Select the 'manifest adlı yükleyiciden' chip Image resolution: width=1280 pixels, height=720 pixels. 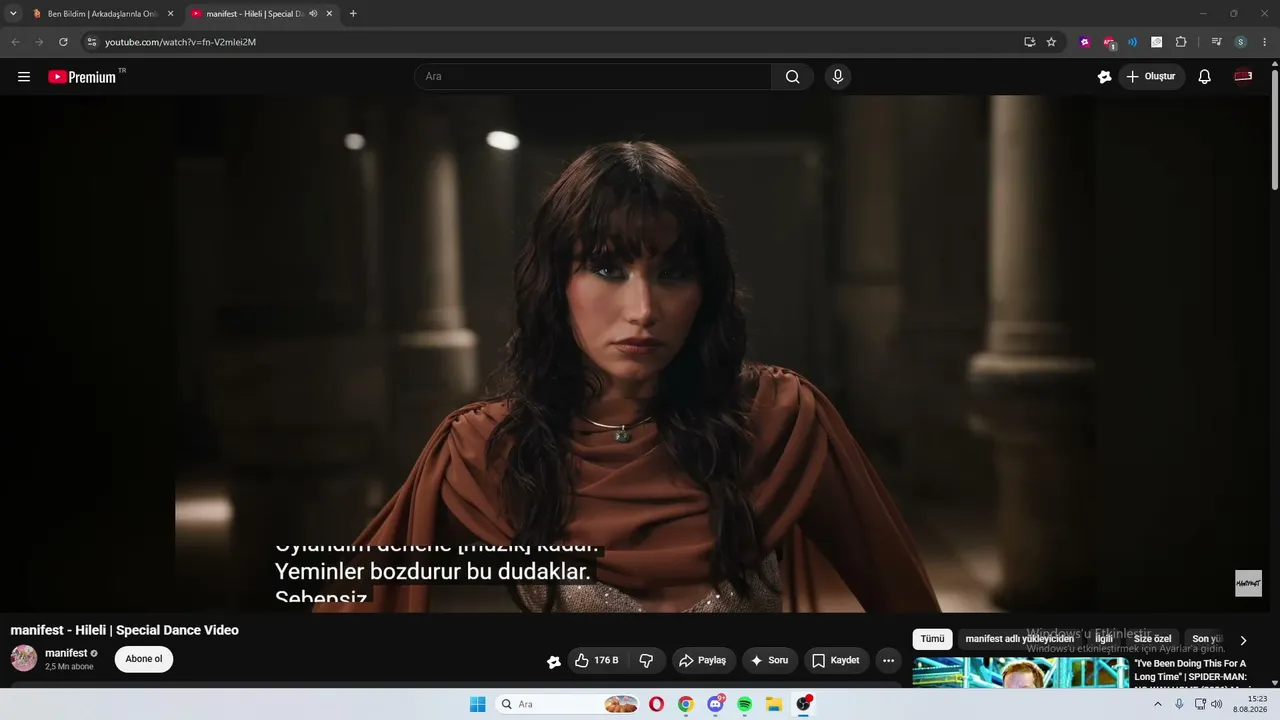1019,639
